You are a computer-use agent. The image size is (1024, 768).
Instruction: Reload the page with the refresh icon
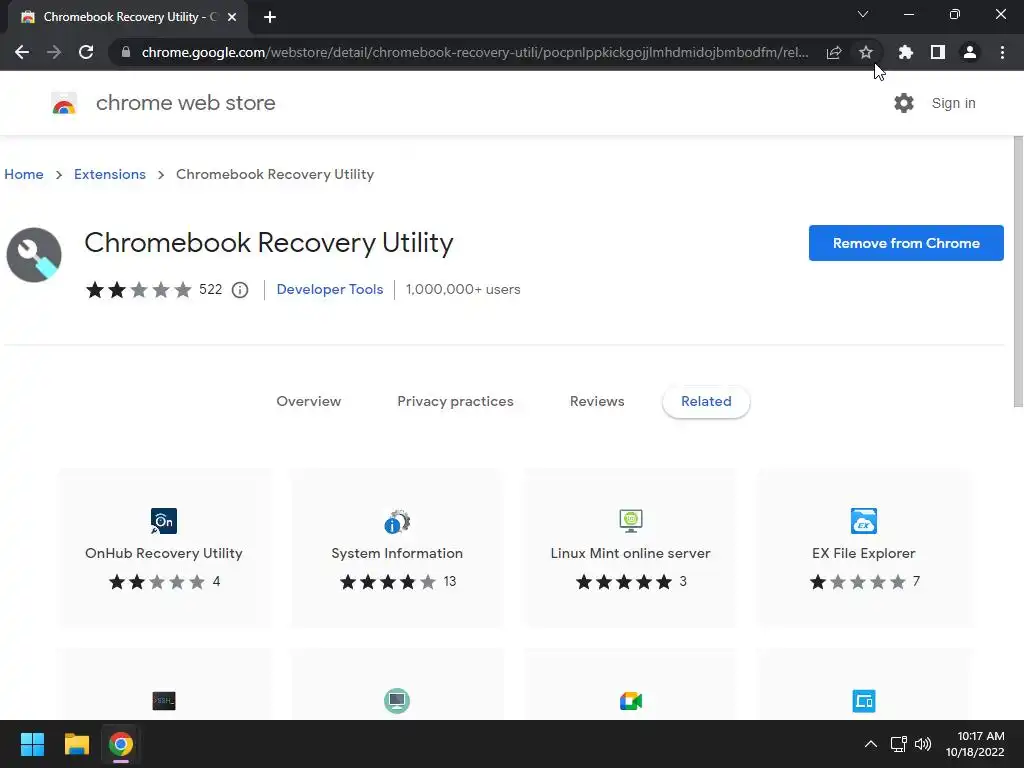coord(86,52)
